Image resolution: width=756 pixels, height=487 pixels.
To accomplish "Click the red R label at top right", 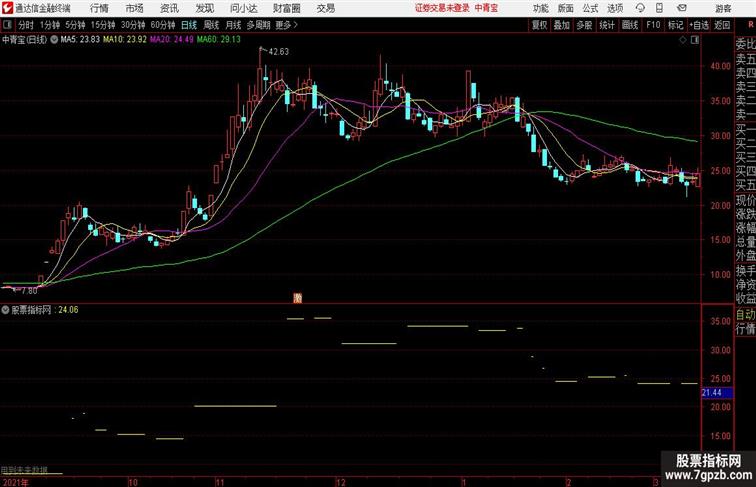I will (x=751, y=24).
